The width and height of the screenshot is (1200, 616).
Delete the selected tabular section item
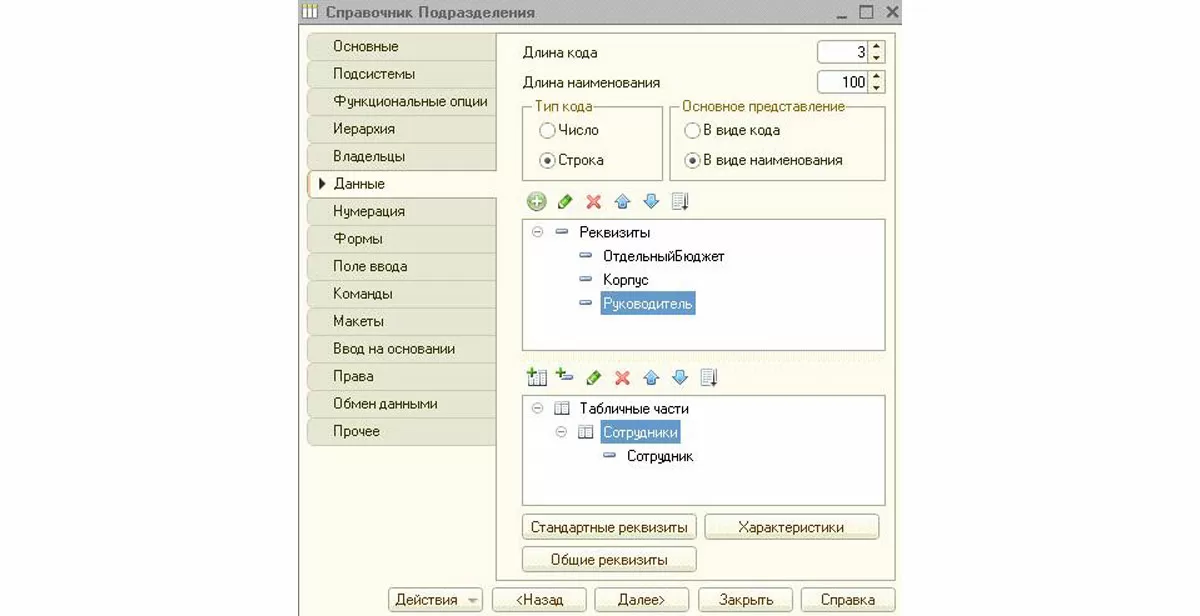[622, 378]
